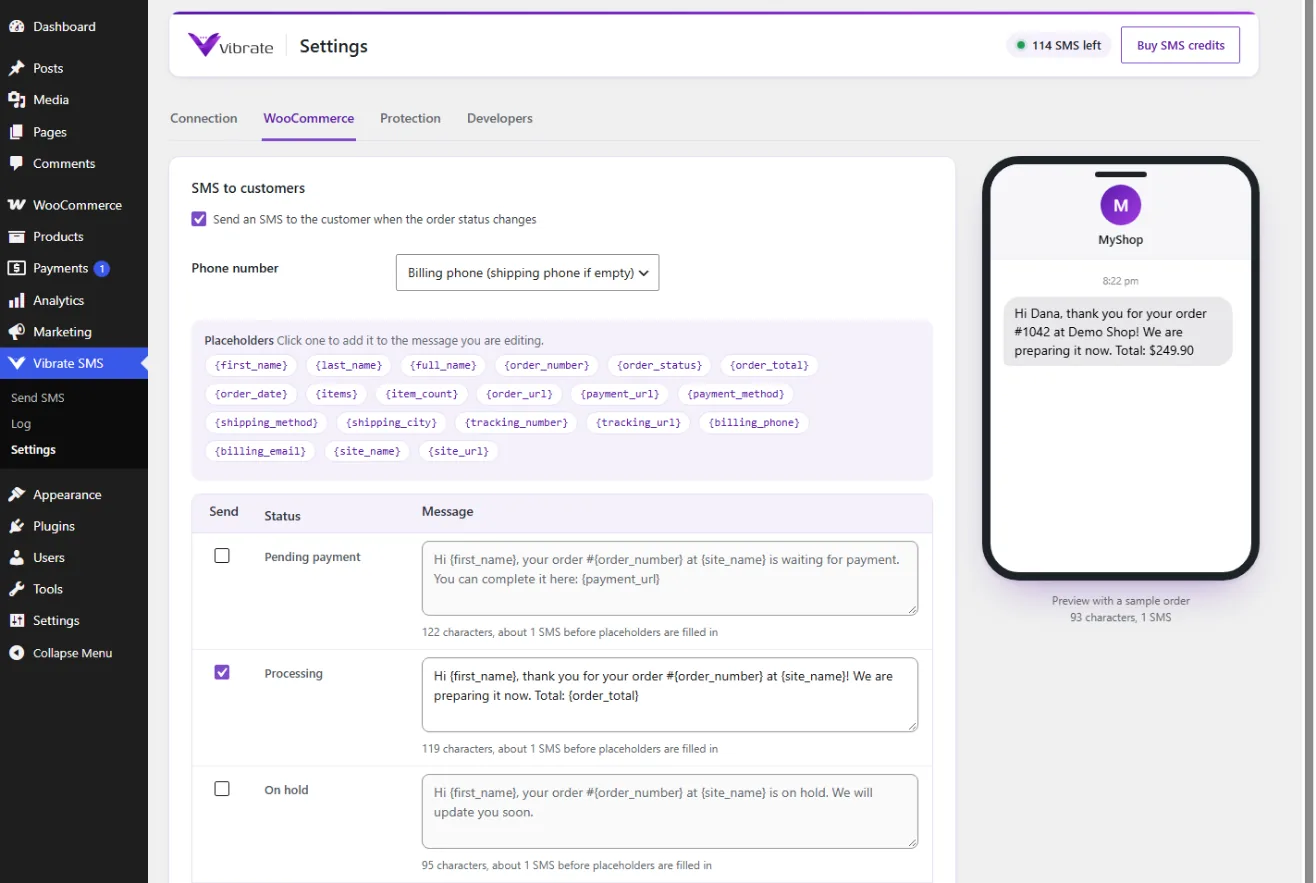Viewport: 1316px width, 883px height.
Task: Open the Log submenu link
Action: [x=21, y=424]
